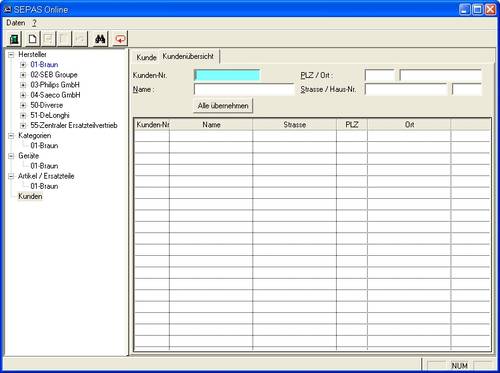This screenshot has width=500, height=373.
Task: Select the 04-Saeco GmbH tree label
Action: click(x=55, y=95)
